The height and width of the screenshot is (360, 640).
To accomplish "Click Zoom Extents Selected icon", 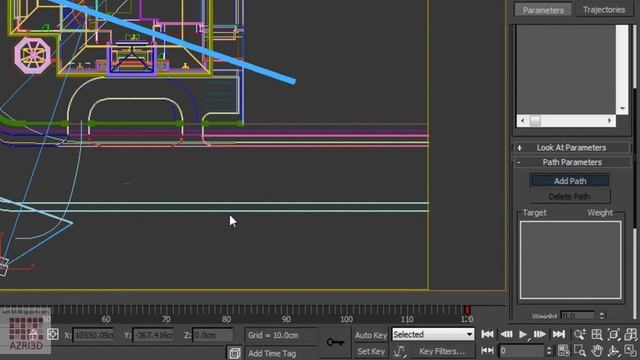I will tap(614, 334).
